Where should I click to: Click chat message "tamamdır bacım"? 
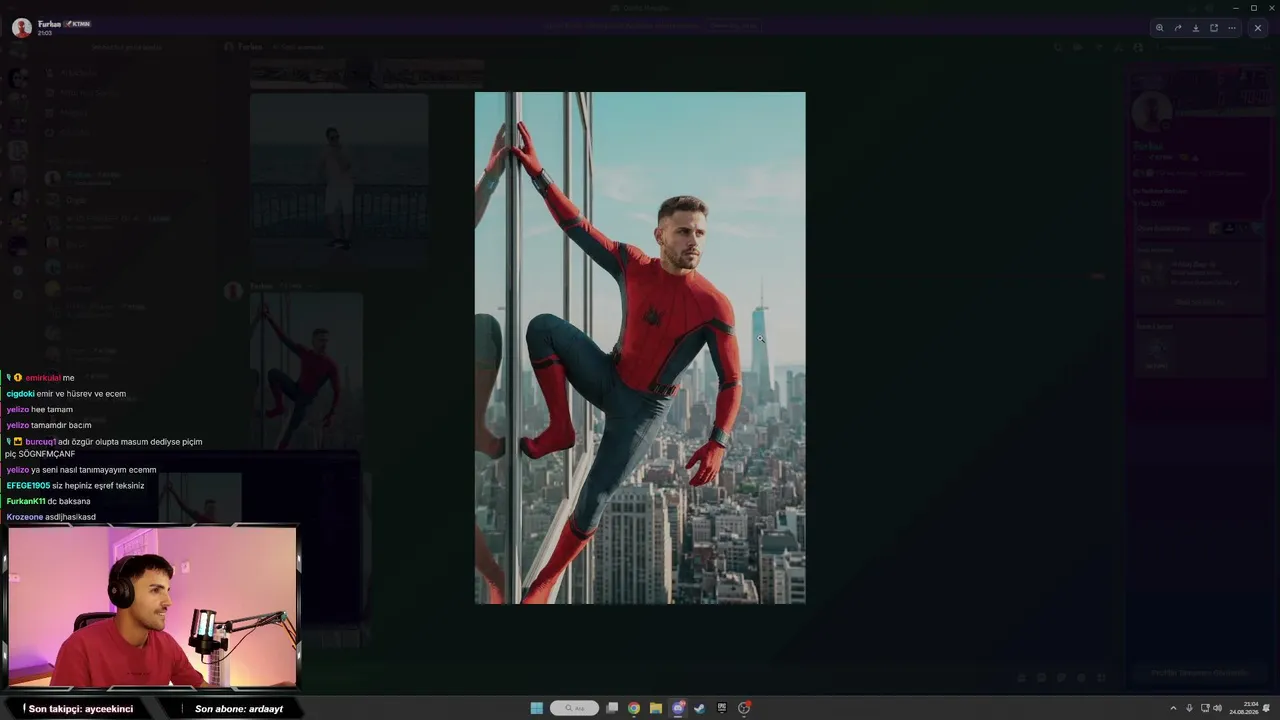(x=61, y=426)
